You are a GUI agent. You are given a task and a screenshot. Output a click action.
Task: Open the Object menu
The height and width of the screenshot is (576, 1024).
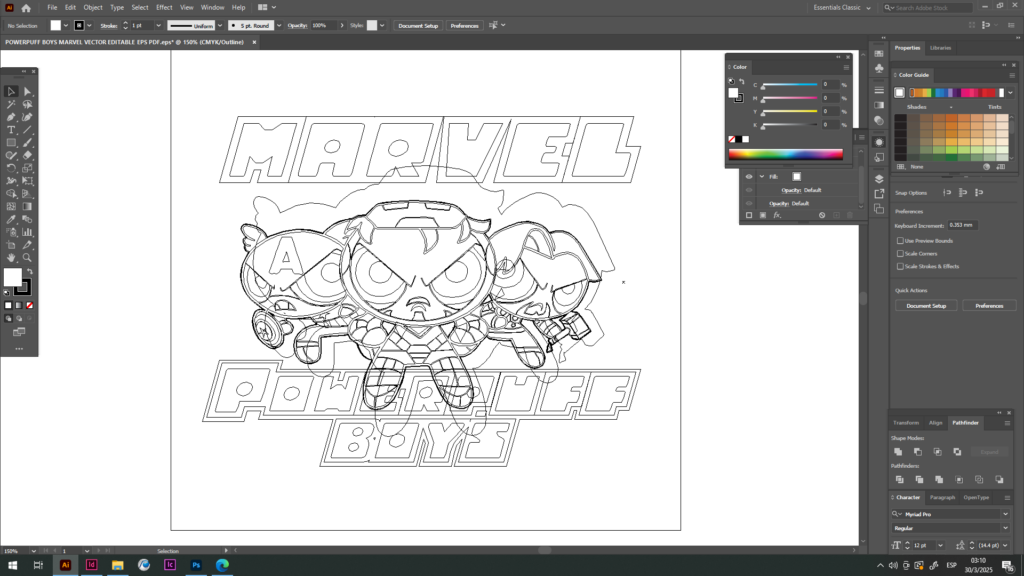point(93,8)
